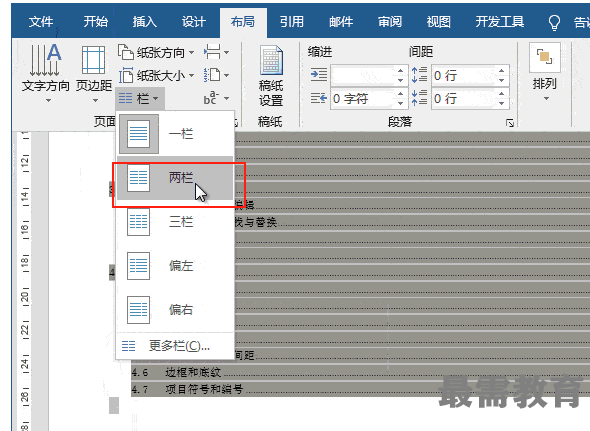Open the line numbers dropdown icon

[216, 75]
